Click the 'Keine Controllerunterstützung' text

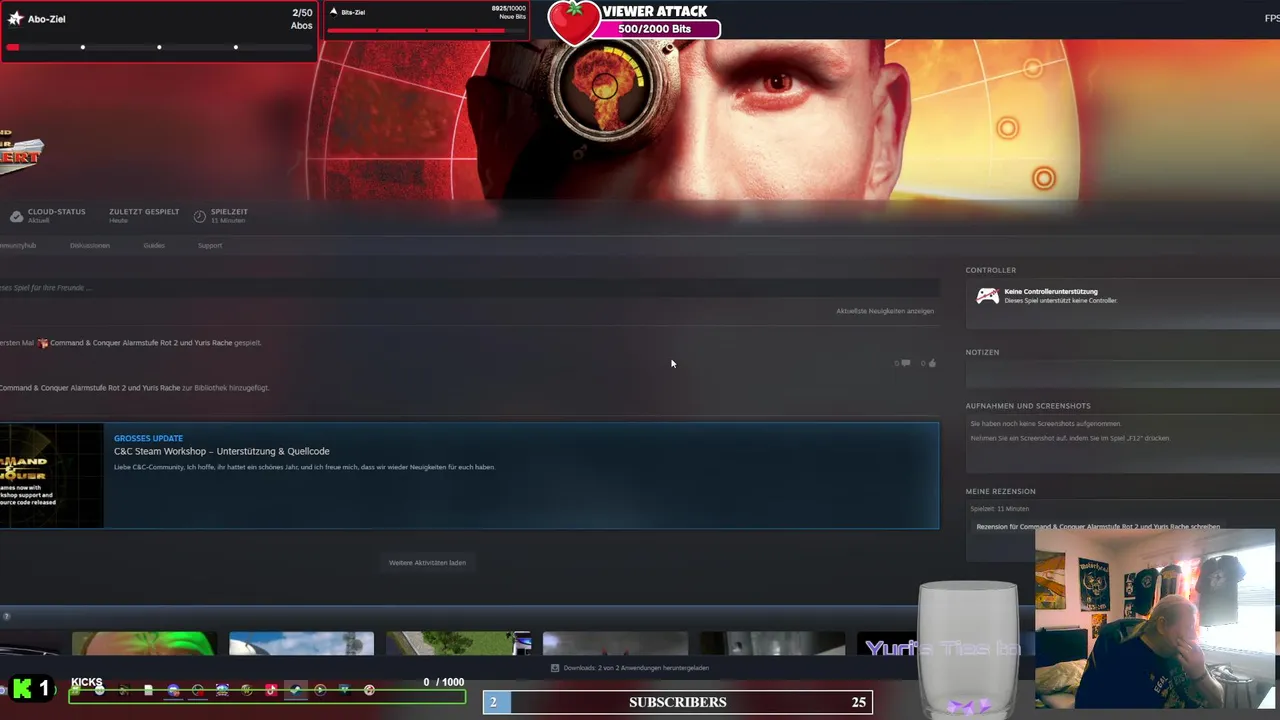pyautogui.click(x=1051, y=291)
